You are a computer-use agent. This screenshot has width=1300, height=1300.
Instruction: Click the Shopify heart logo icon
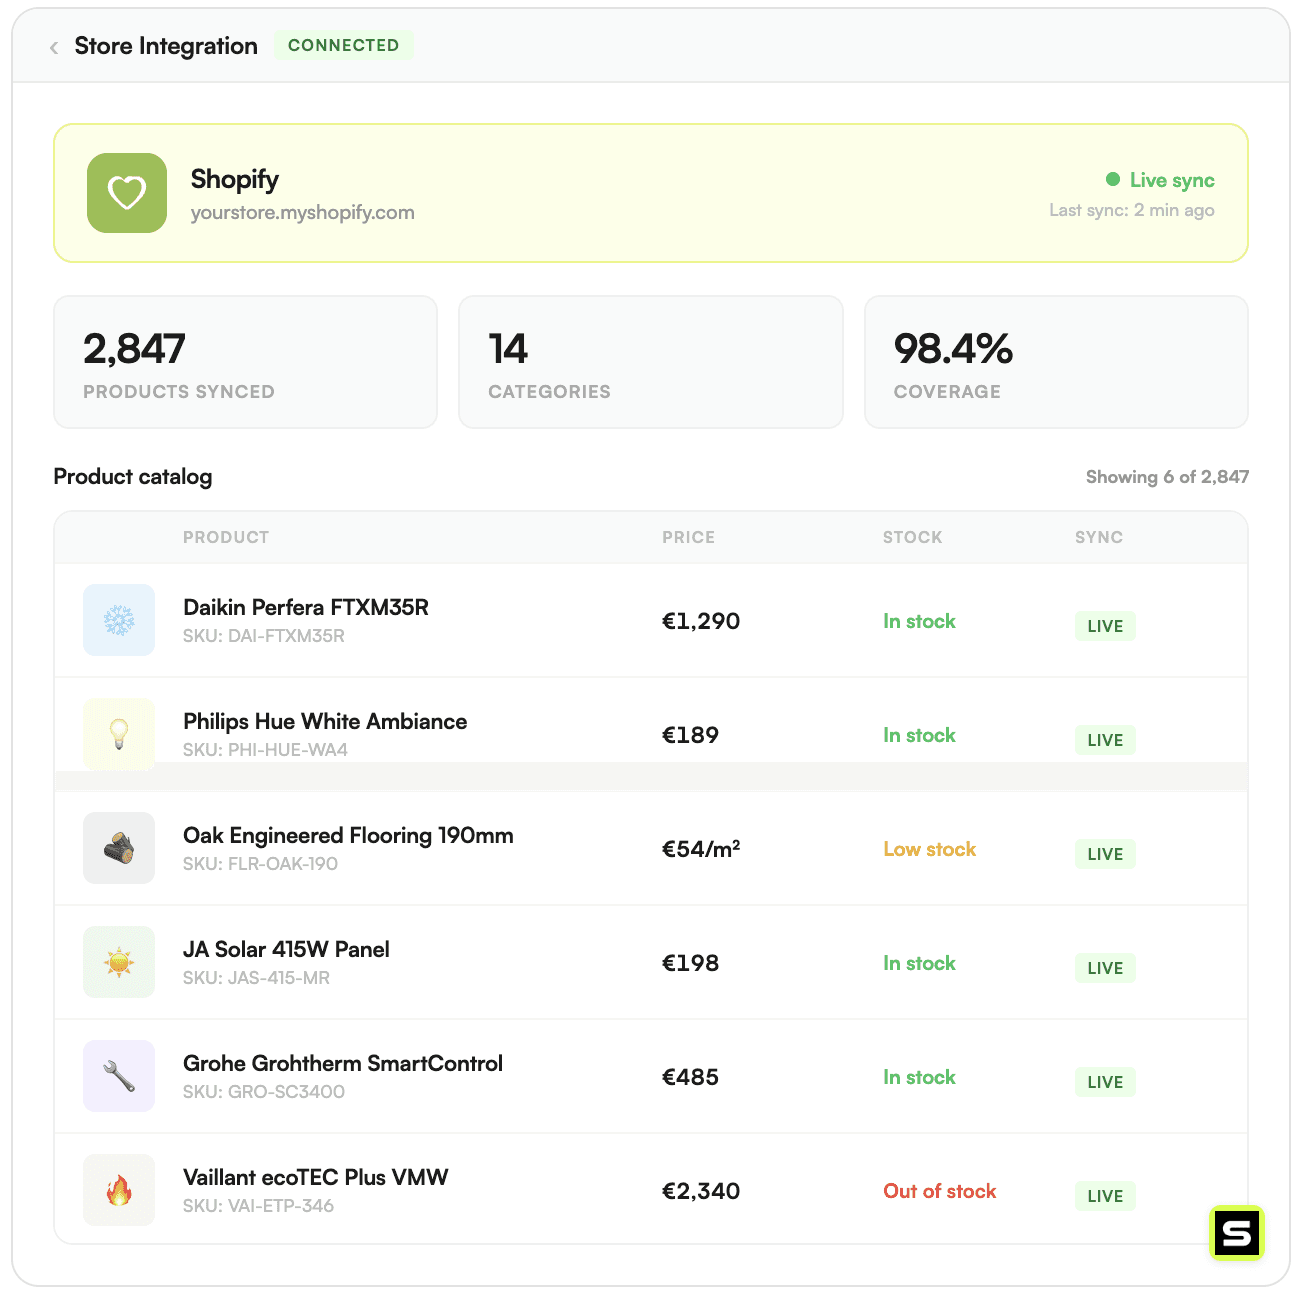pyautogui.click(x=127, y=193)
